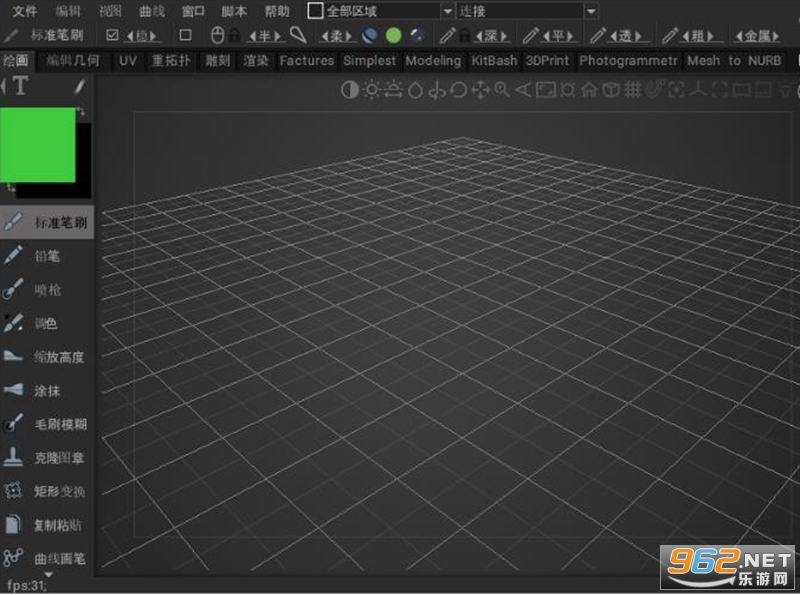
Task: Select the 标准笔刷 tool in sidebar
Action: click(46, 222)
